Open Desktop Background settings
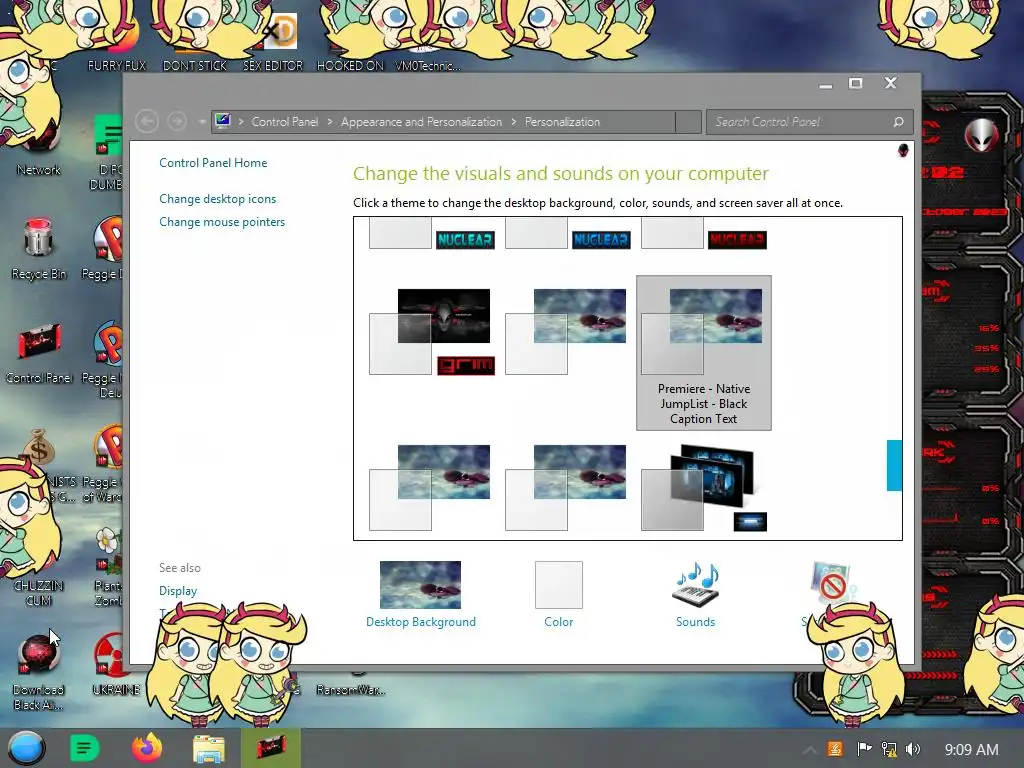 421,594
